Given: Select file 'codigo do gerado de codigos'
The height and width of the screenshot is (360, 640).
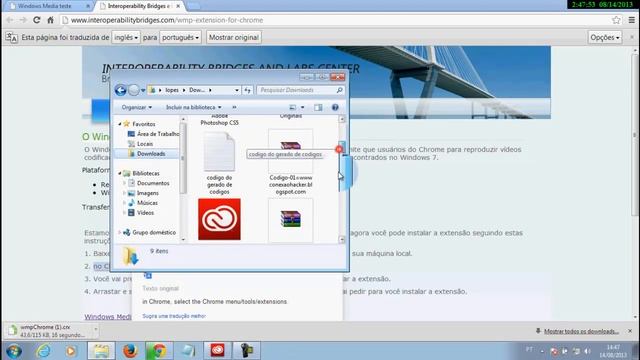Looking at the screenshot, I should [219, 163].
